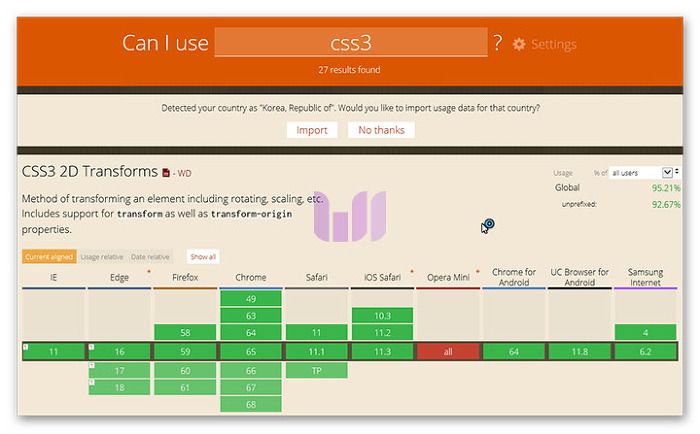This screenshot has width=700, height=434.
Task: Click the unprefixed 92.67% value
Action: 666,204
